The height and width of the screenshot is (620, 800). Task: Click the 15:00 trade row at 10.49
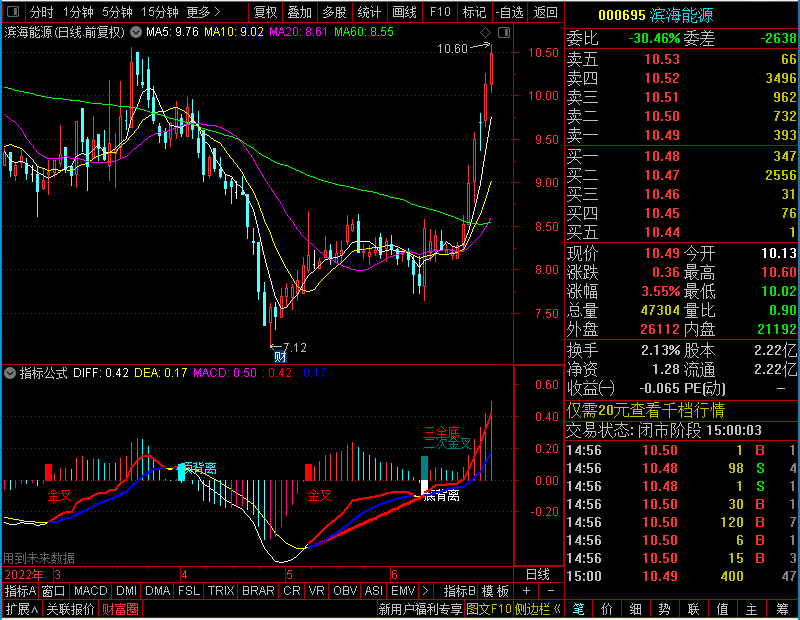(x=682, y=576)
